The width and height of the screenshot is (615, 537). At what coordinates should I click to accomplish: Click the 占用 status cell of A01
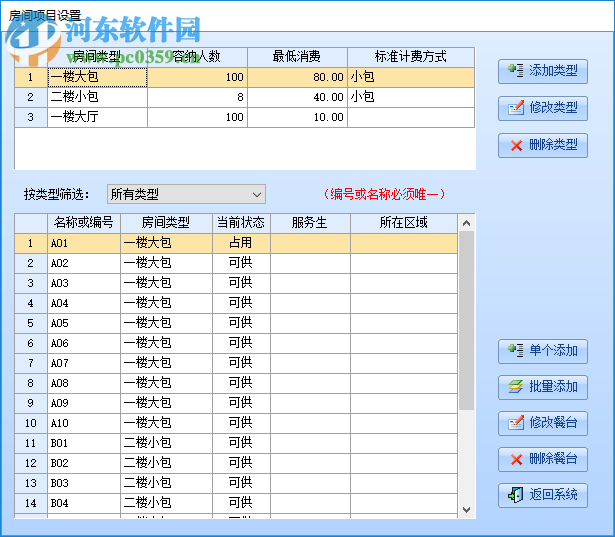point(241,243)
